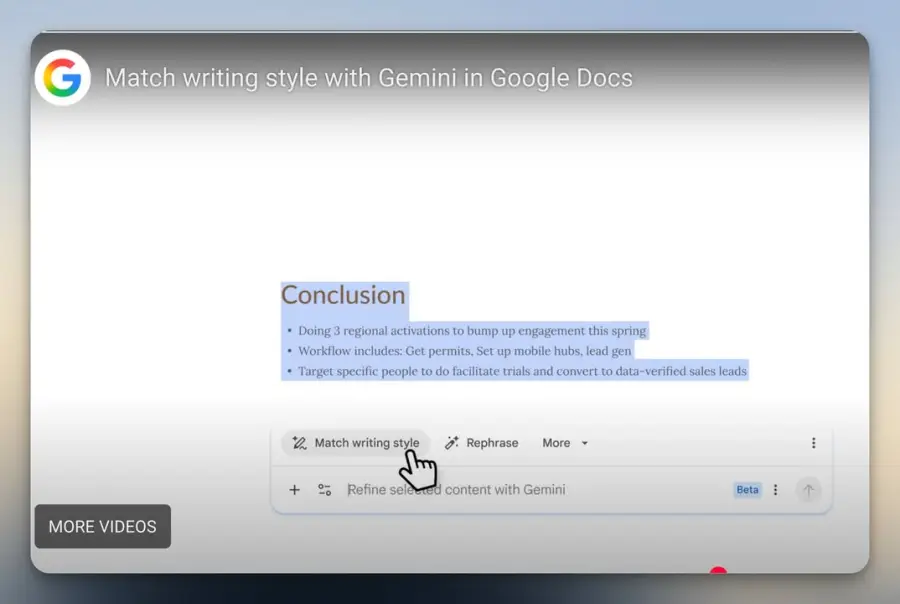Click the Conclusion heading
900x604 pixels.
[343, 295]
